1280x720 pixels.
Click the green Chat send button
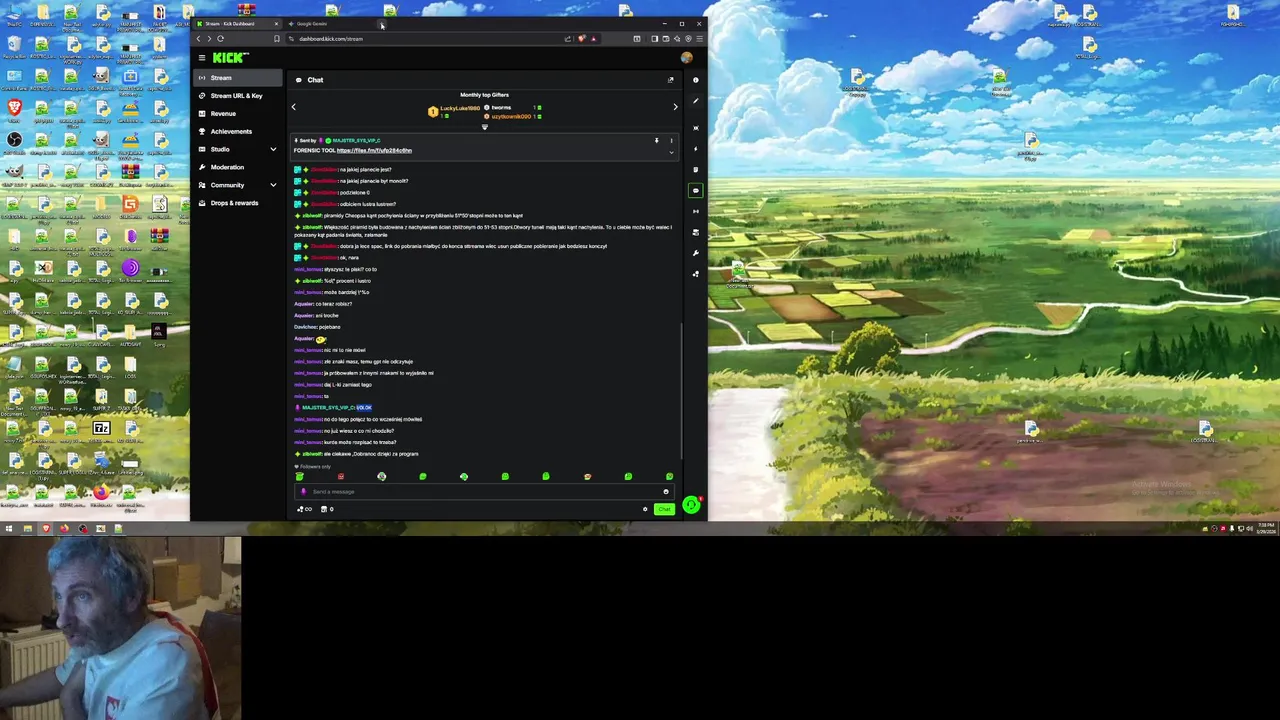[x=664, y=509]
